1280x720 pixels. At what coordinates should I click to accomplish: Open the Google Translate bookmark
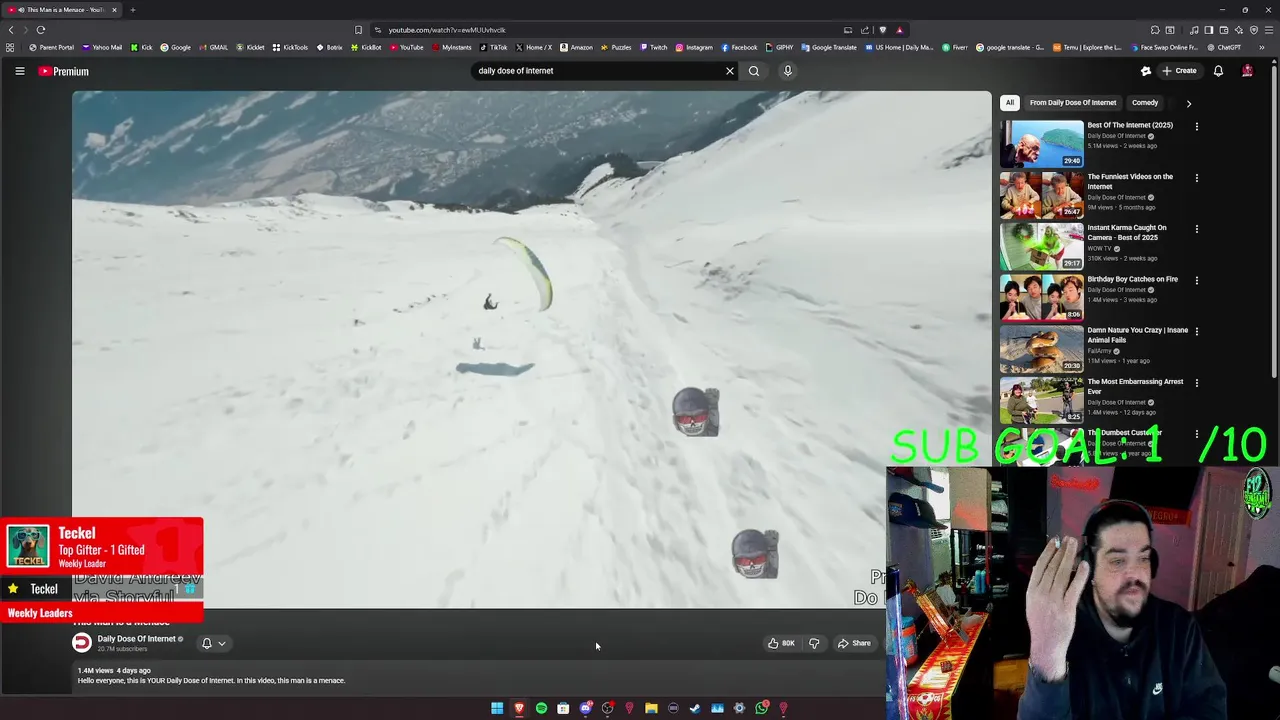pos(829,47)
